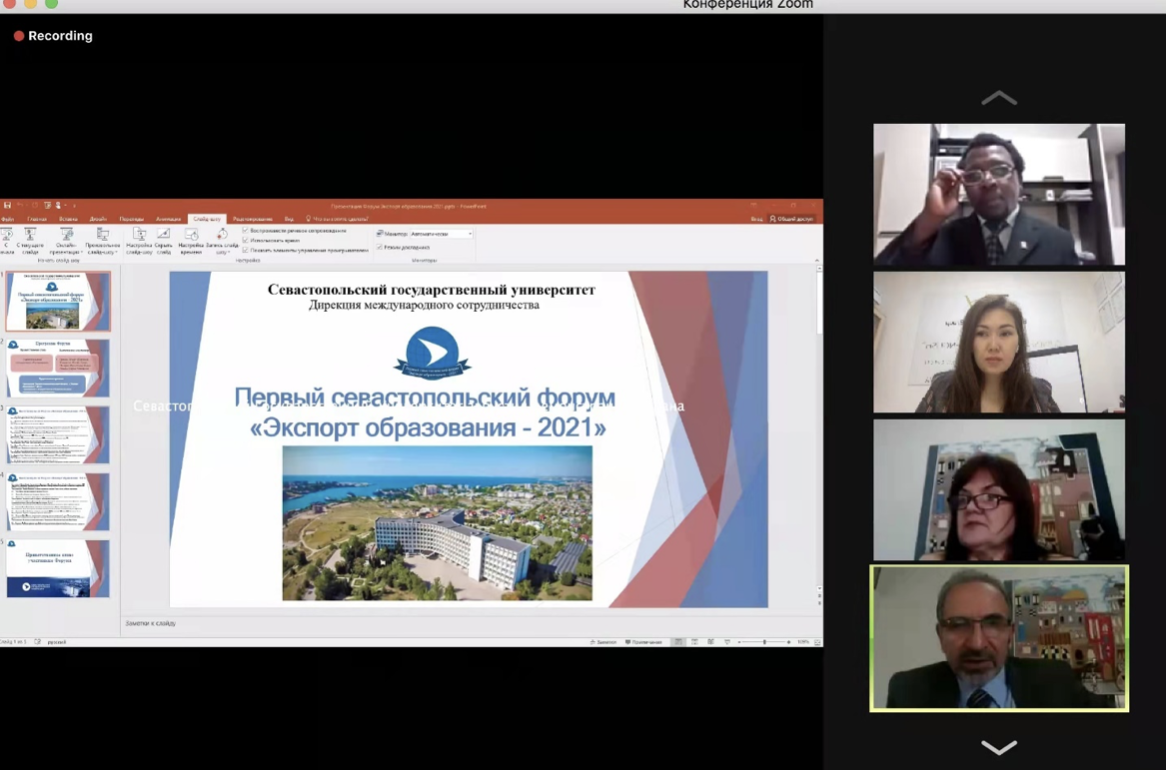Select highlighted active speaker video tile
1166x770 pixels.
999,638
